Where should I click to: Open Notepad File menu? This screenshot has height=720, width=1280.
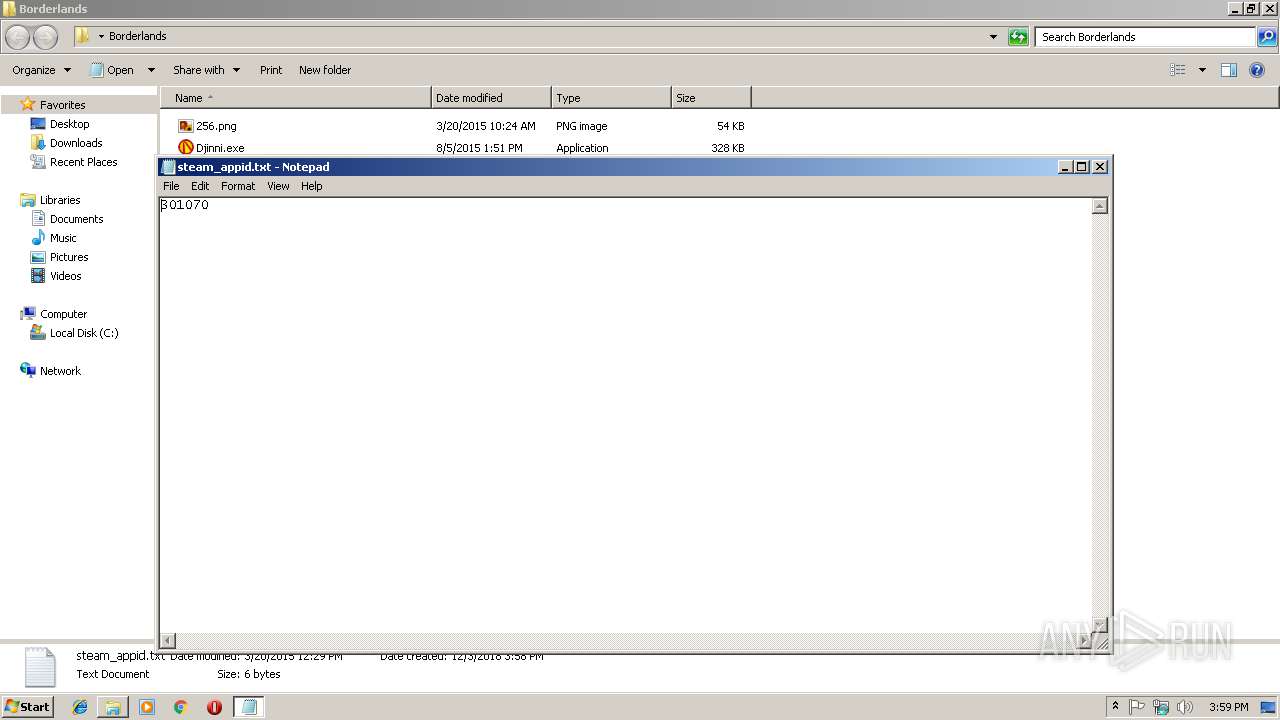pos(171,186)
